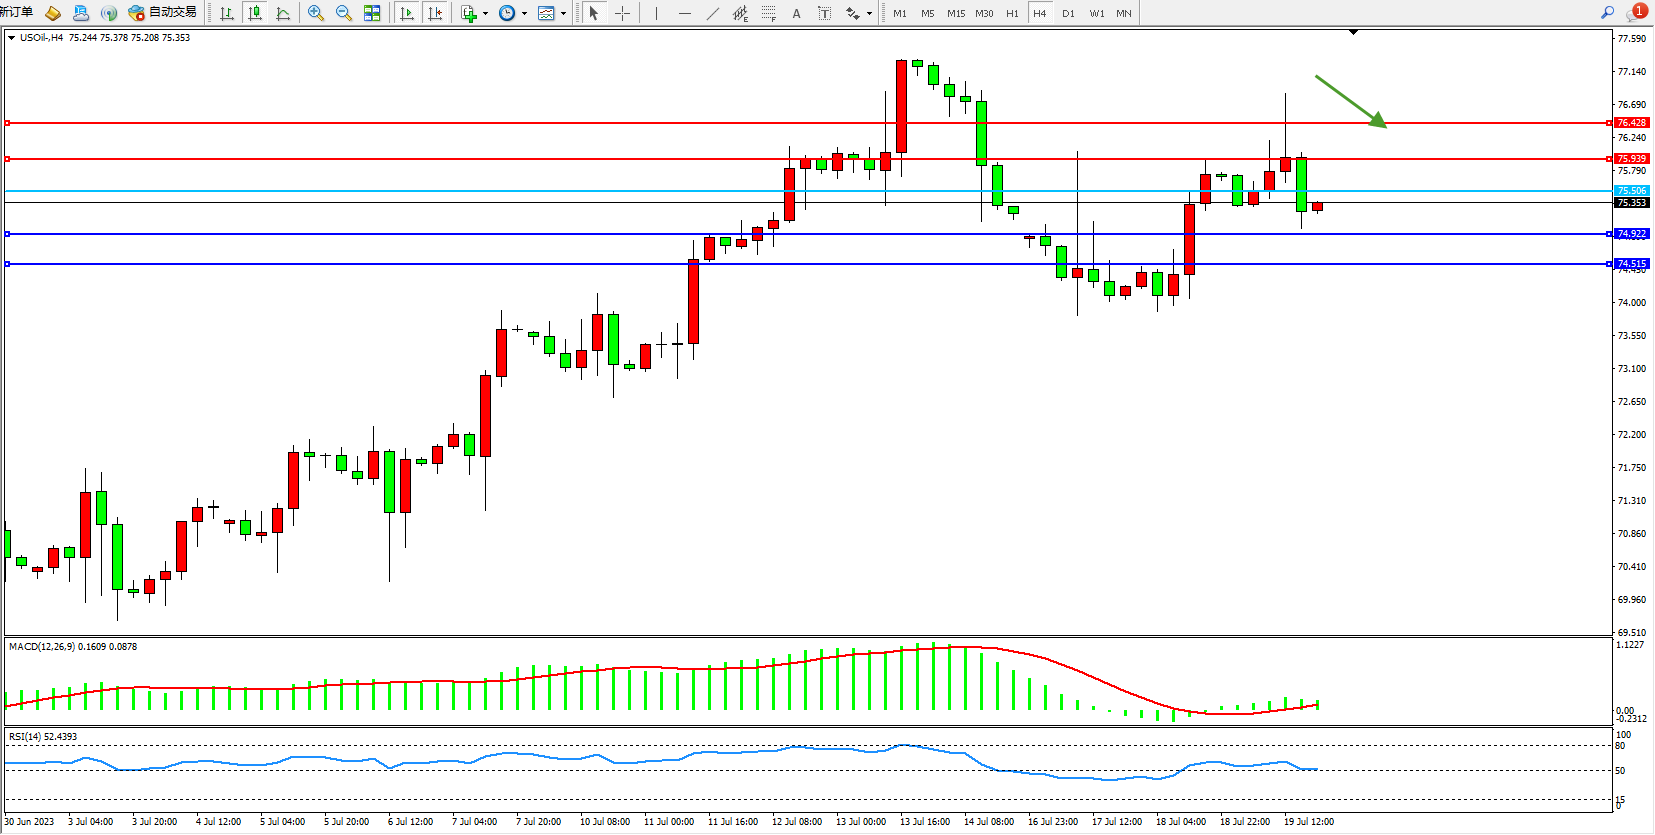
Task: Select the horizontal line drawing tool
Action: tap(684, 13)
